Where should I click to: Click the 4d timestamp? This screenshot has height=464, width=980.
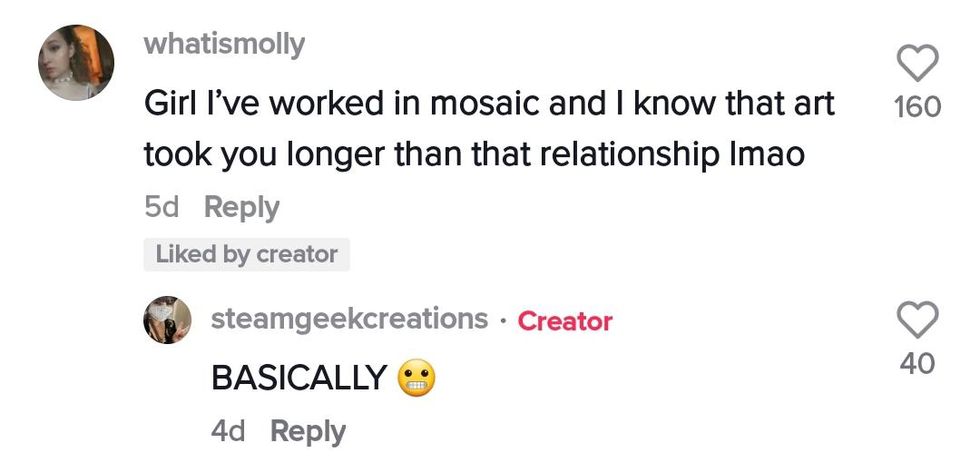tap(228, 431)
